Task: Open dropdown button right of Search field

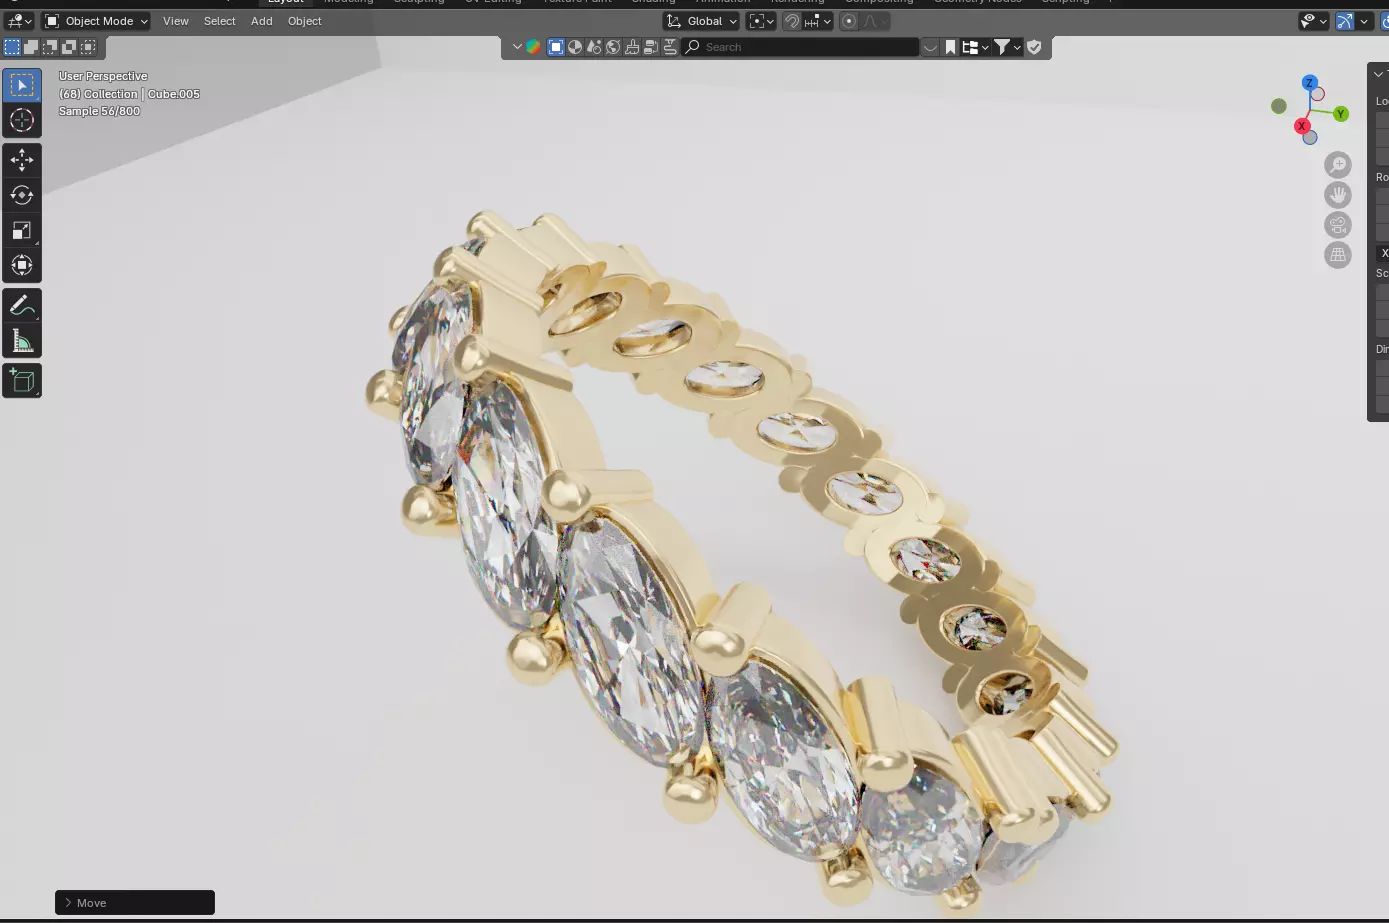Action: (930, 47)
